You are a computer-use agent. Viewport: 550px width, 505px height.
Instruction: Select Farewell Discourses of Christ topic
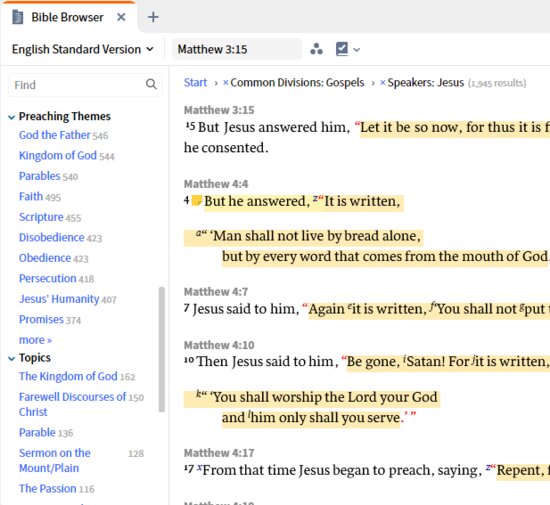coord(72,404)
